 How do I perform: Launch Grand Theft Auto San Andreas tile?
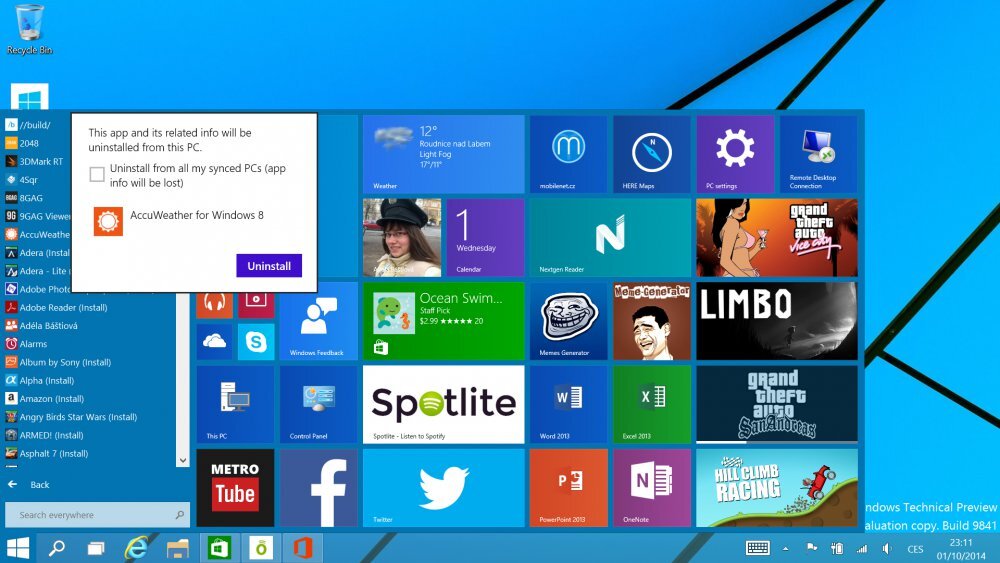pos(777,404)
